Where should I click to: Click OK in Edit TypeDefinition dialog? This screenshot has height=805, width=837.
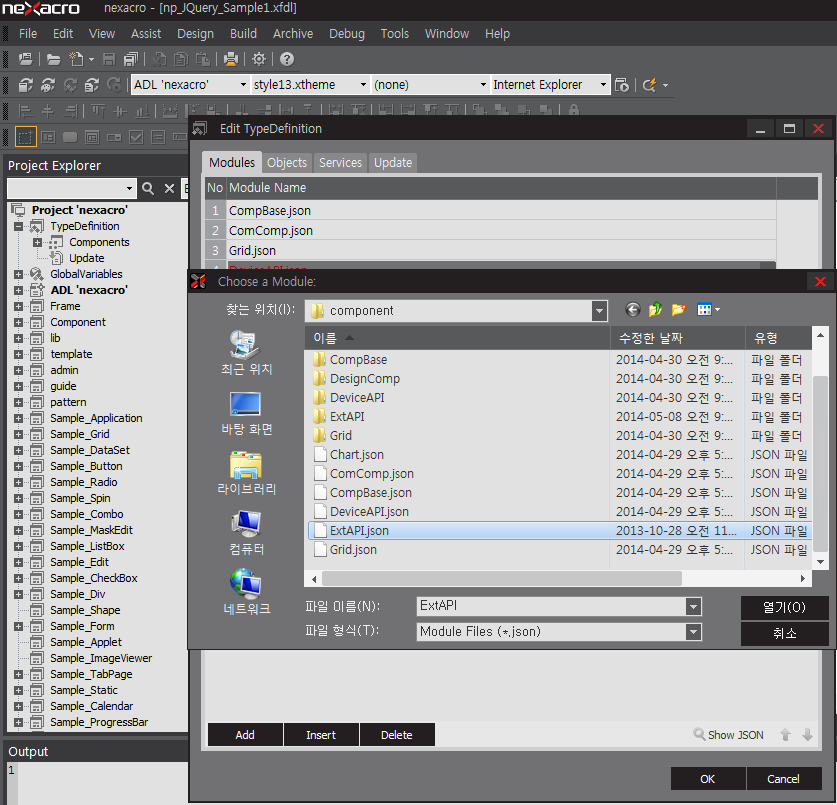coord(708,779)
